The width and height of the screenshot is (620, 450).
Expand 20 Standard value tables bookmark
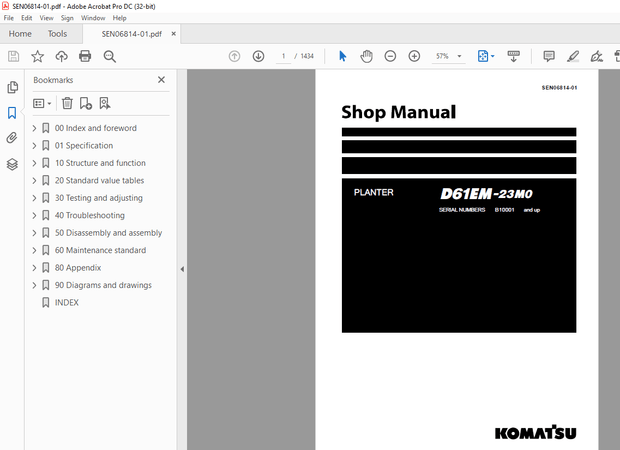(34, 180)
